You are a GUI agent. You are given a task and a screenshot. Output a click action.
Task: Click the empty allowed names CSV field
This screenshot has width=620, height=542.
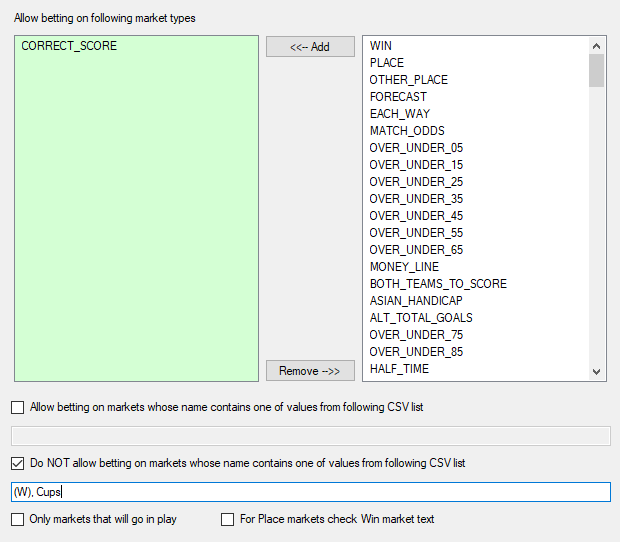(x=311, y=436)
